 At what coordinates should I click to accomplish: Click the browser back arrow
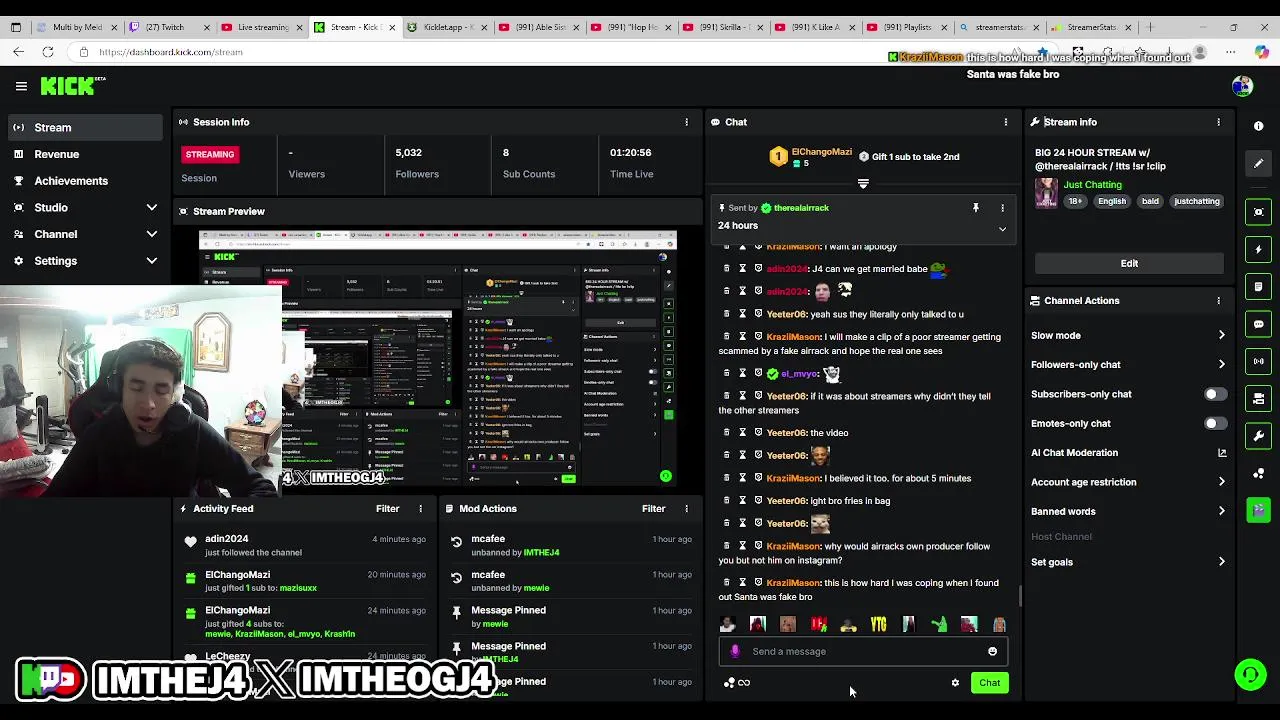click(x=18, y=52)
